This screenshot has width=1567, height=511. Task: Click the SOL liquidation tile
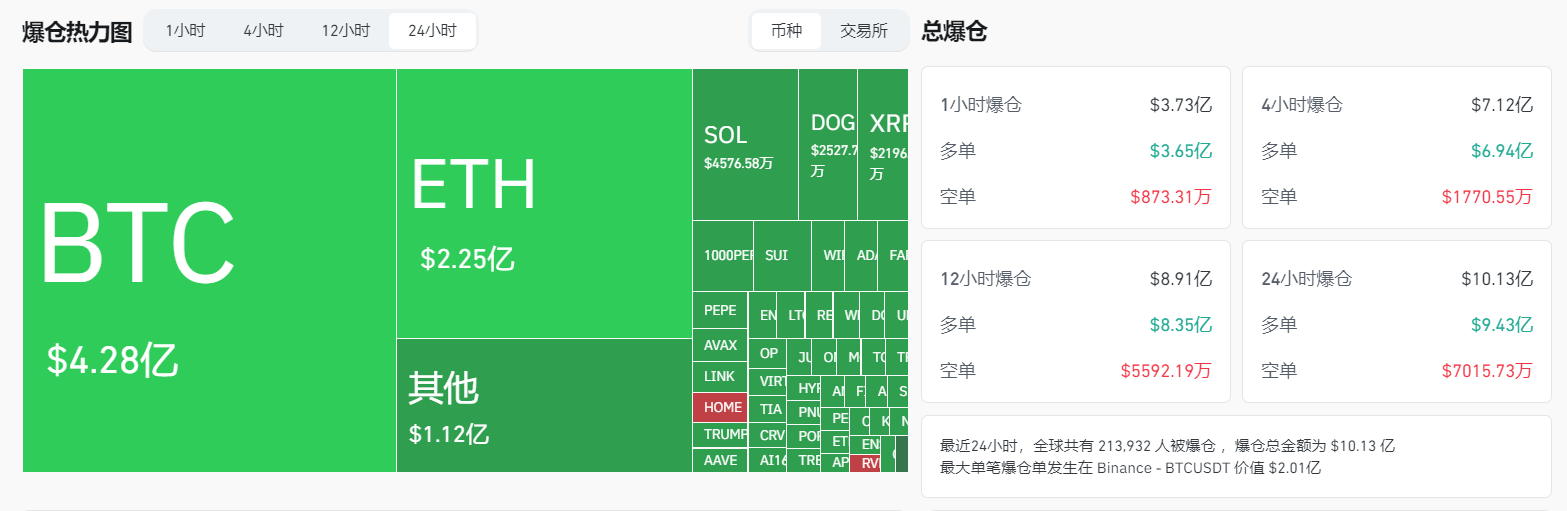(745, 145)
